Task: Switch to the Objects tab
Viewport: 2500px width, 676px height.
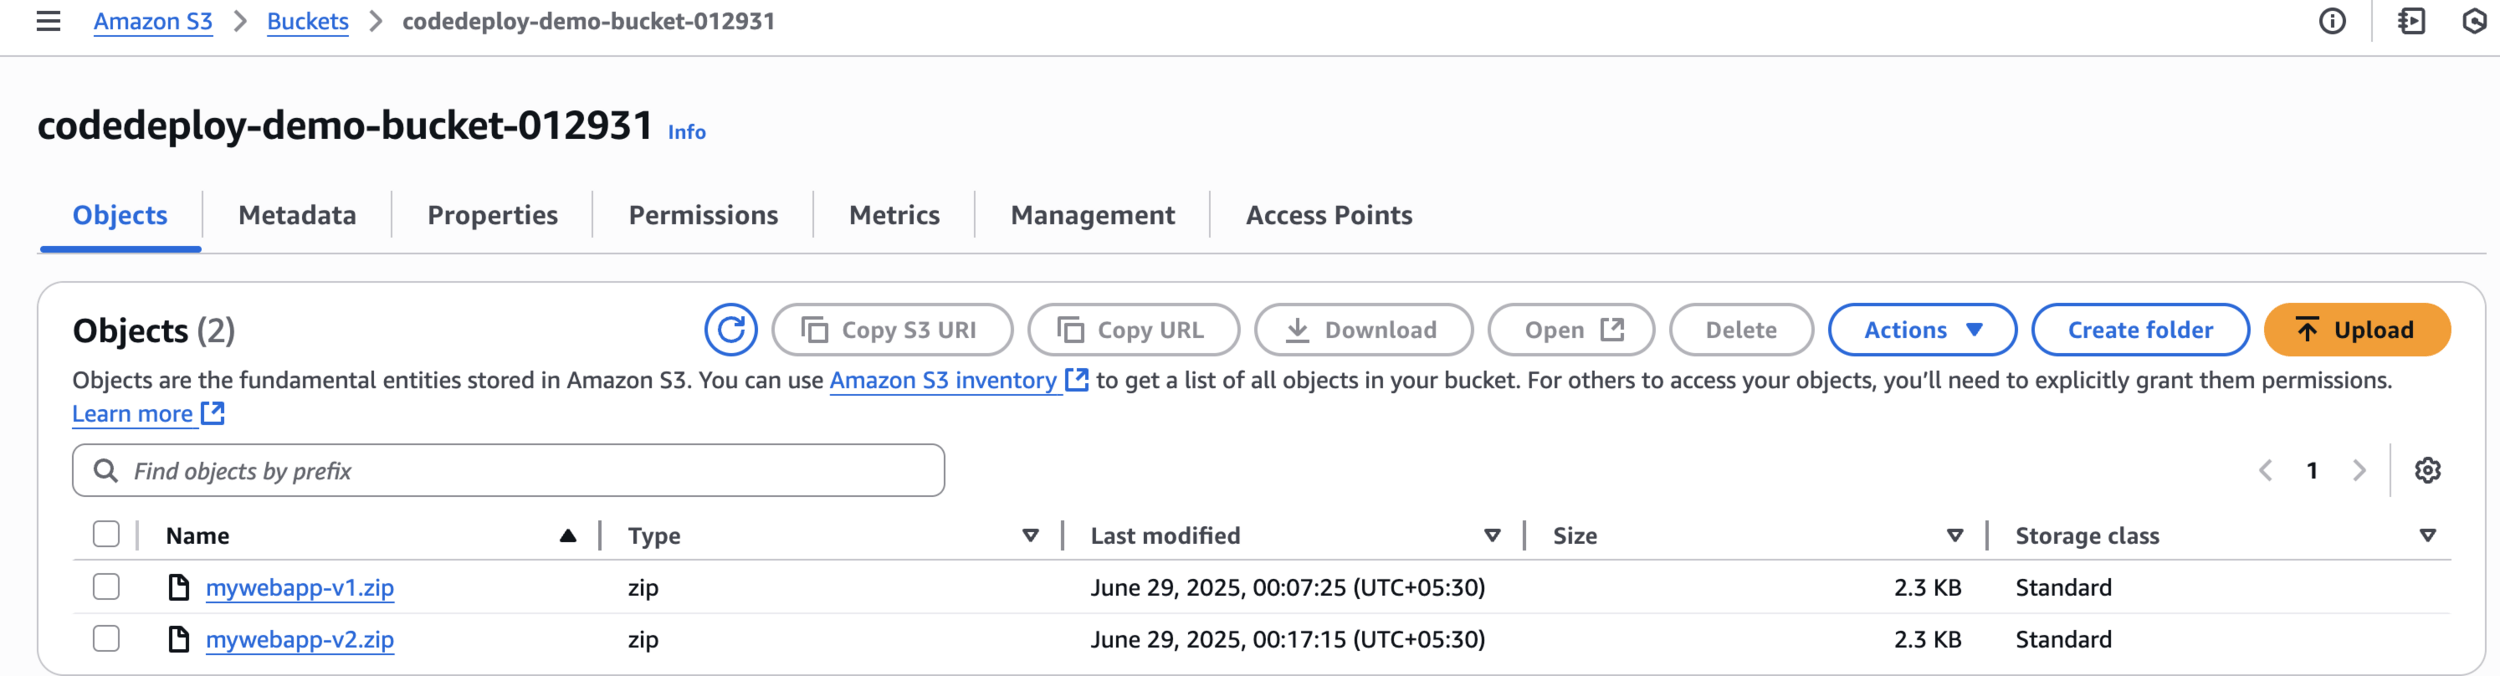Action: (x=120, y=215)
